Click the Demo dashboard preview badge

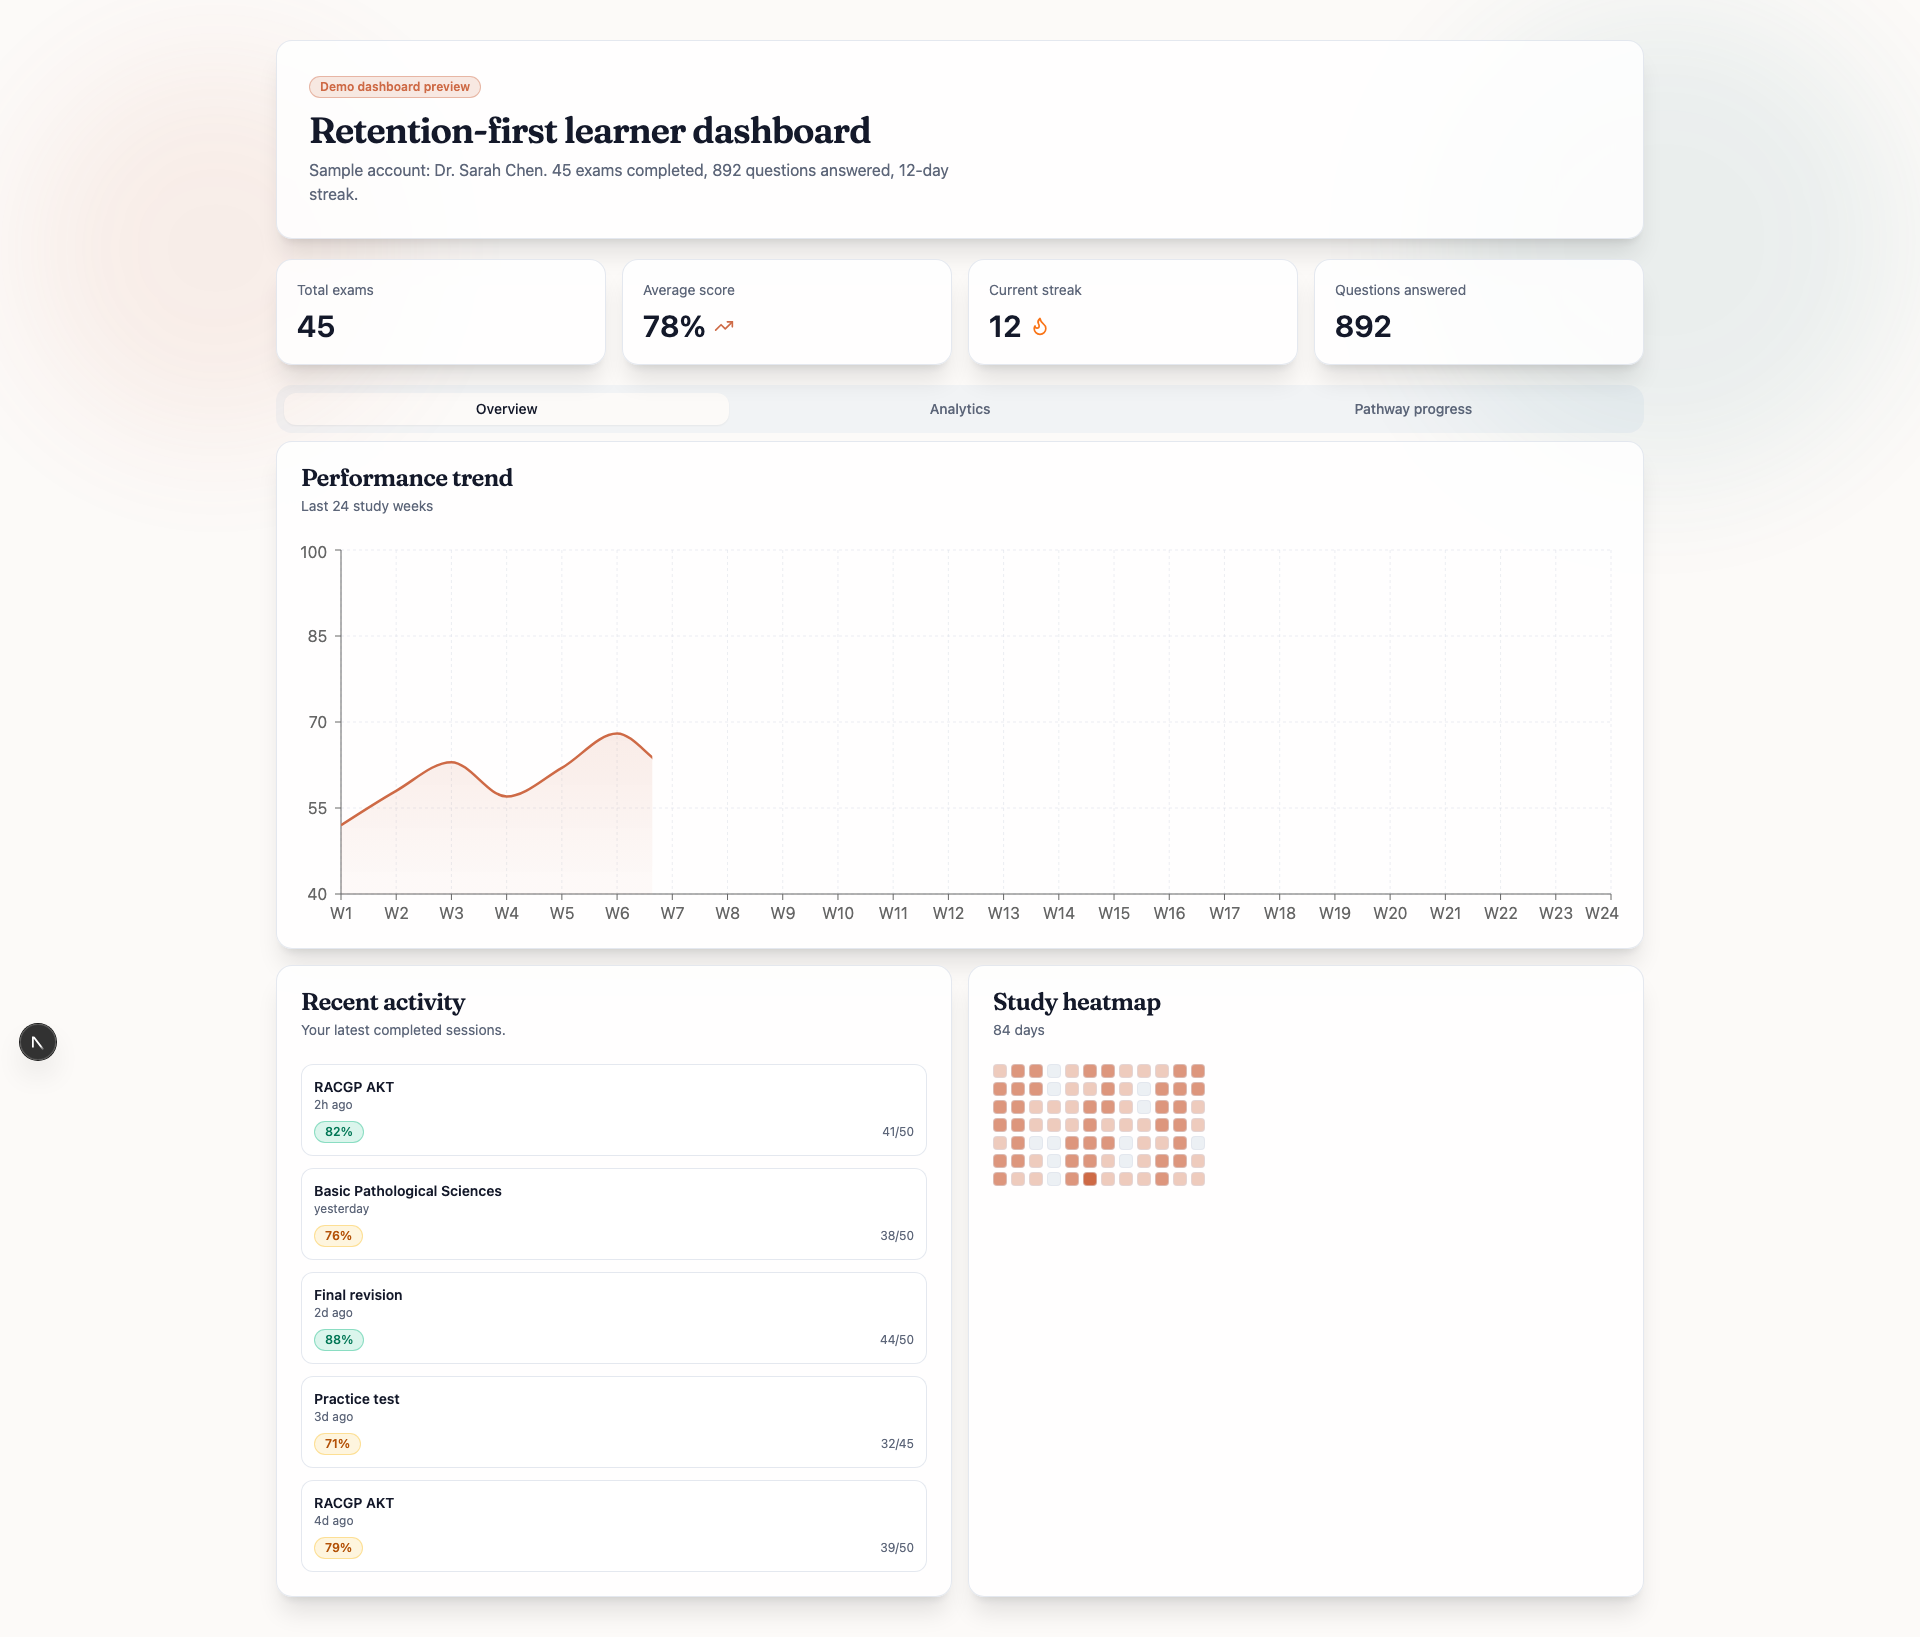[x=395, y=87]
